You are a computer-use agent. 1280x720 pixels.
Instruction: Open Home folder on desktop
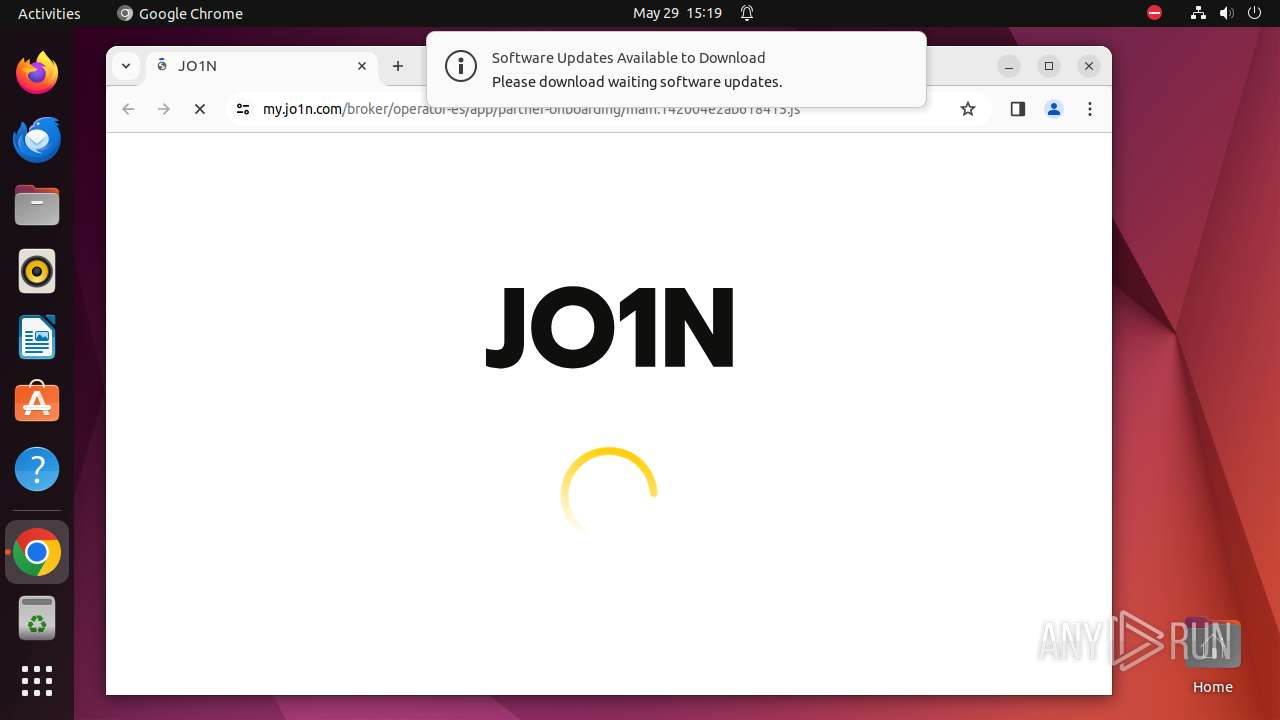(1212, 656)
